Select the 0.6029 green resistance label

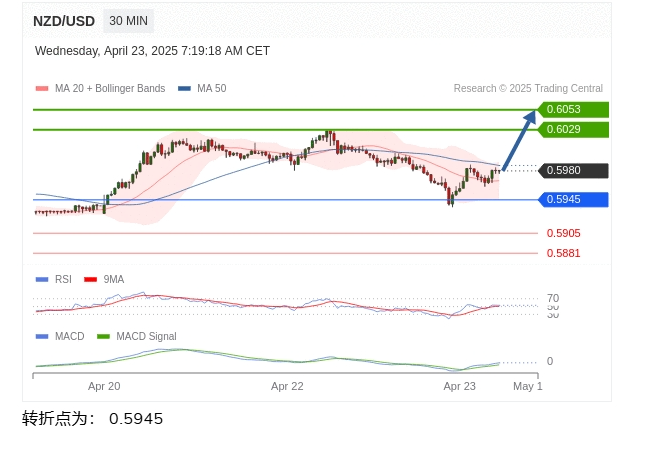pyautogui.click(x=573, y=130)
